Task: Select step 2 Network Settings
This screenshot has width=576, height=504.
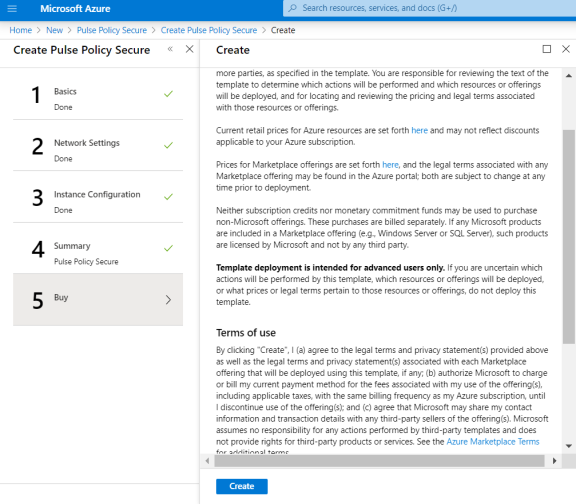Action: click(x=98, y=146)
